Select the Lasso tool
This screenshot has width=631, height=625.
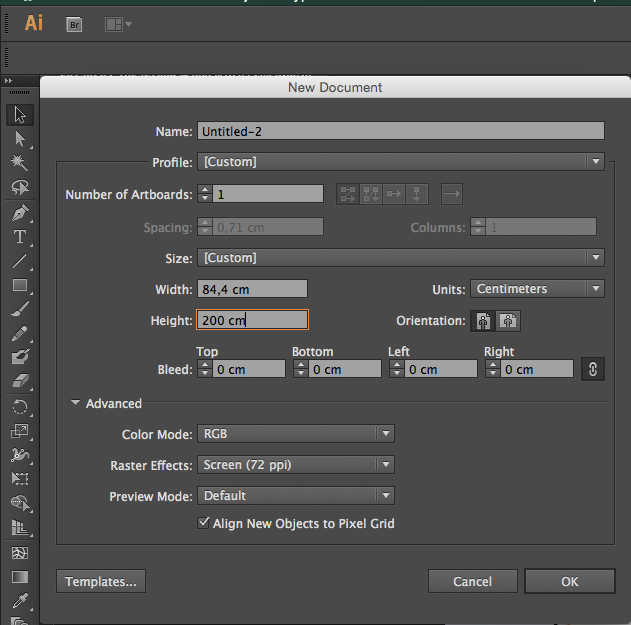click(x=20, y=187)
